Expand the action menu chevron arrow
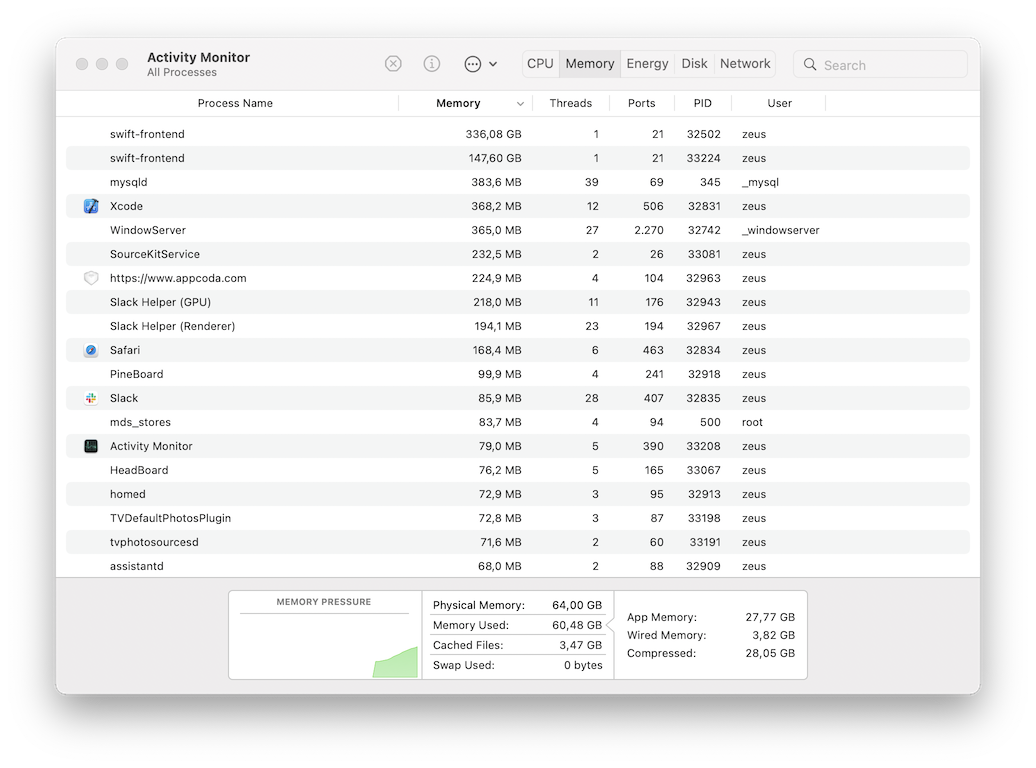 (x=493, y=64)
